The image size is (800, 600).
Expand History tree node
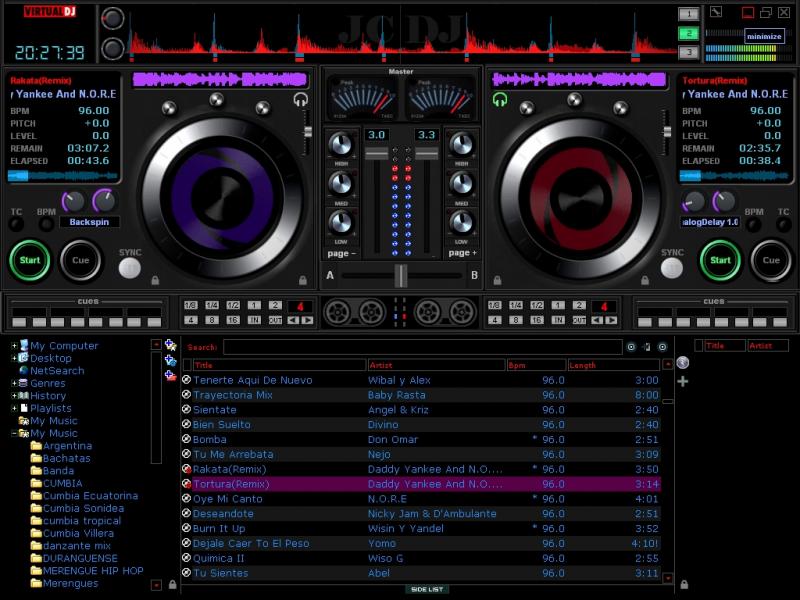click(x=14, y=395)
